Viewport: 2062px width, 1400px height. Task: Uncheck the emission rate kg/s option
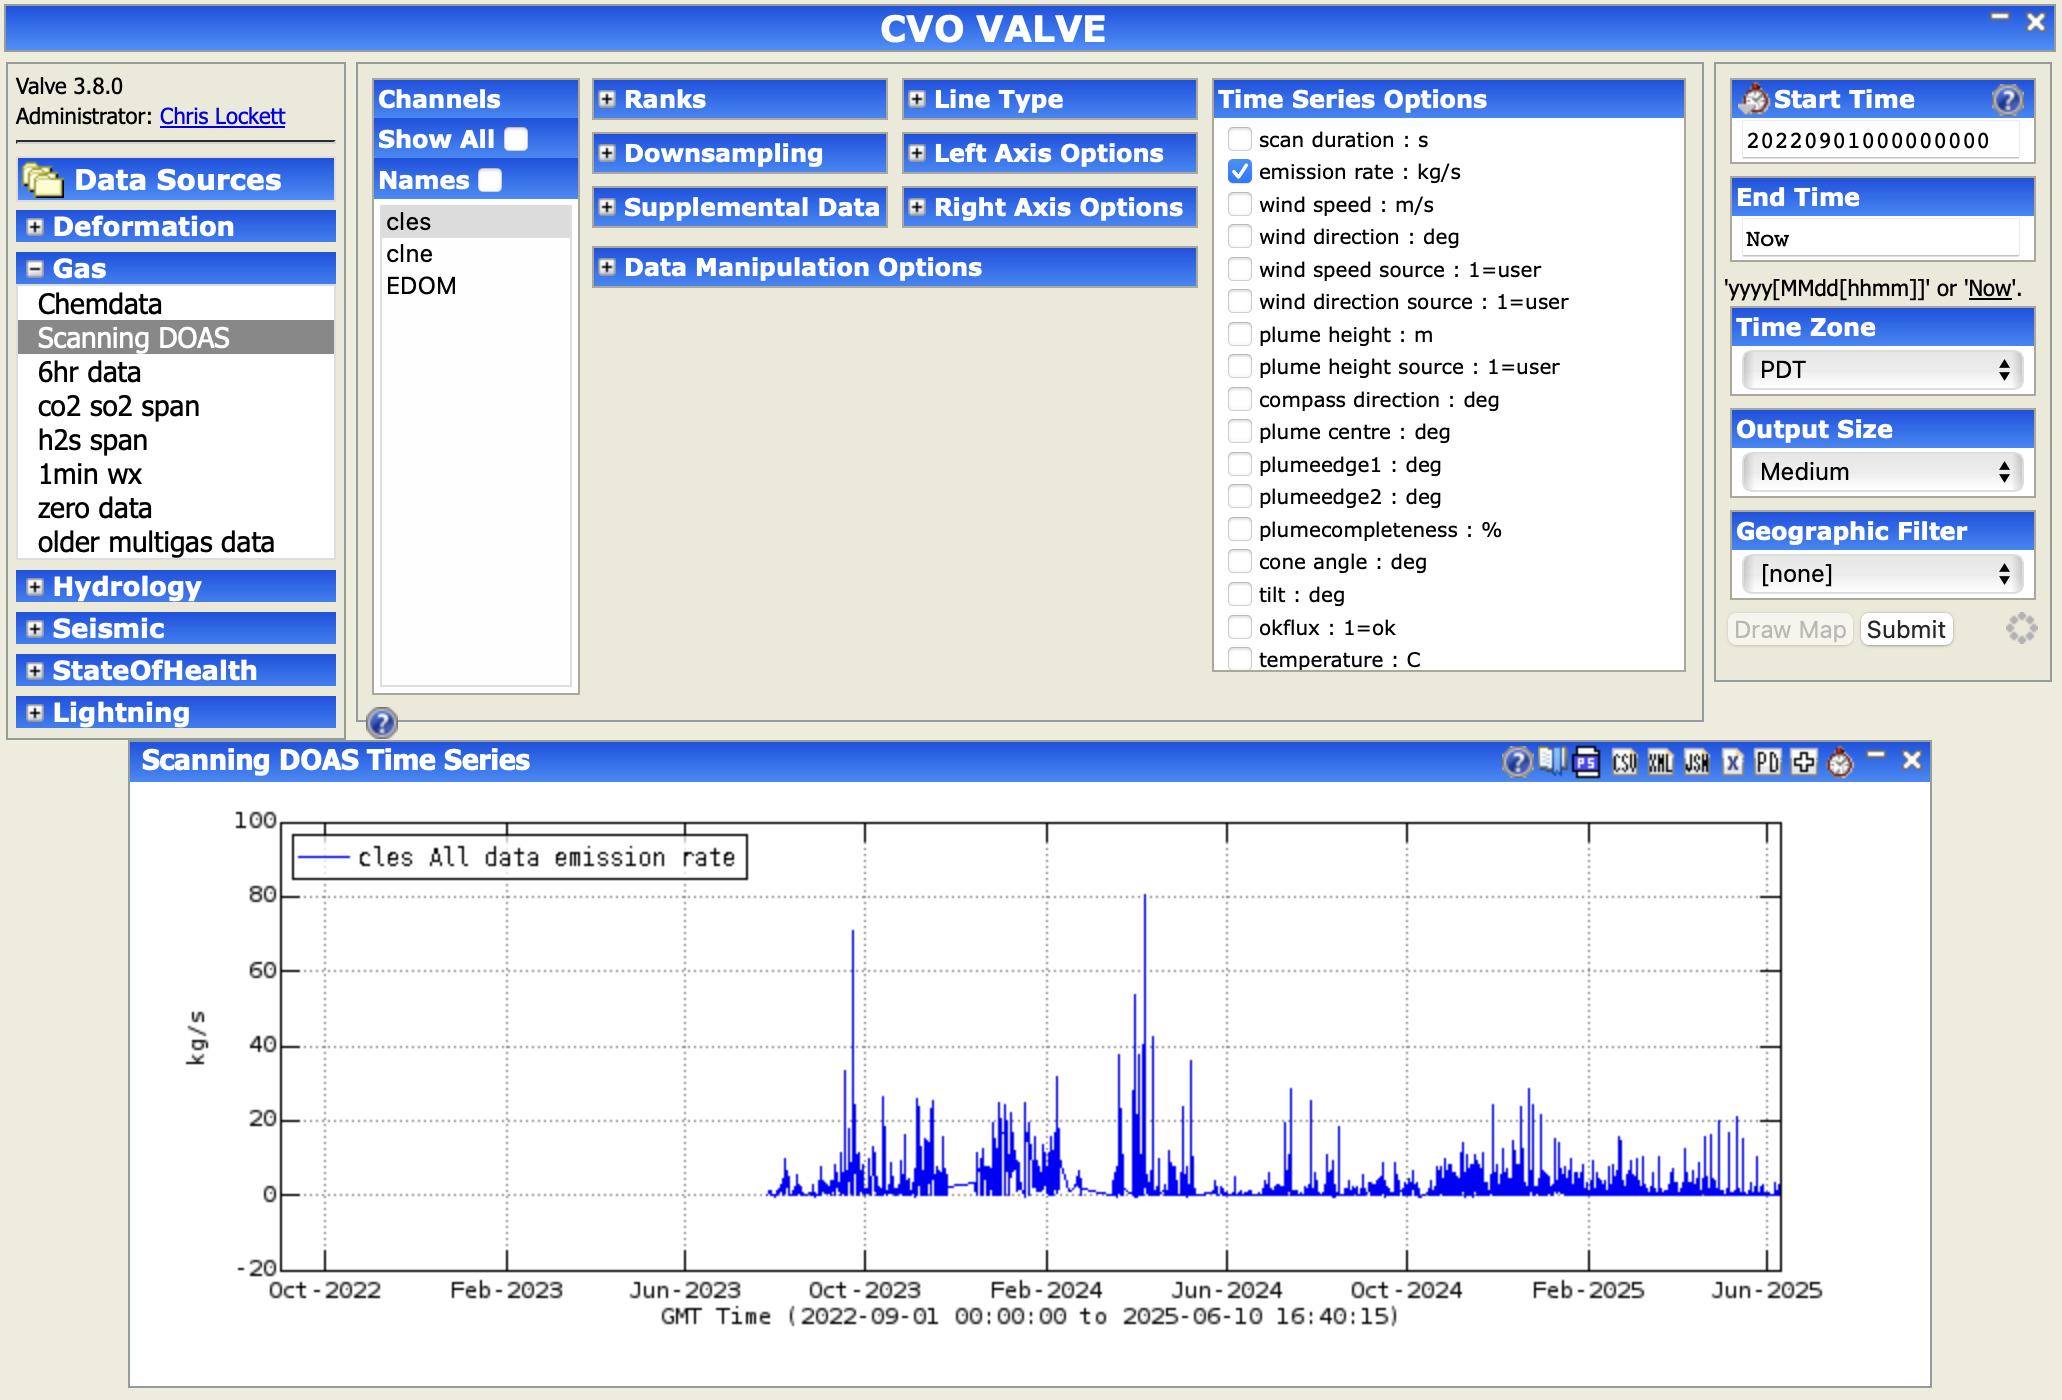click(x=1240, y=172)
